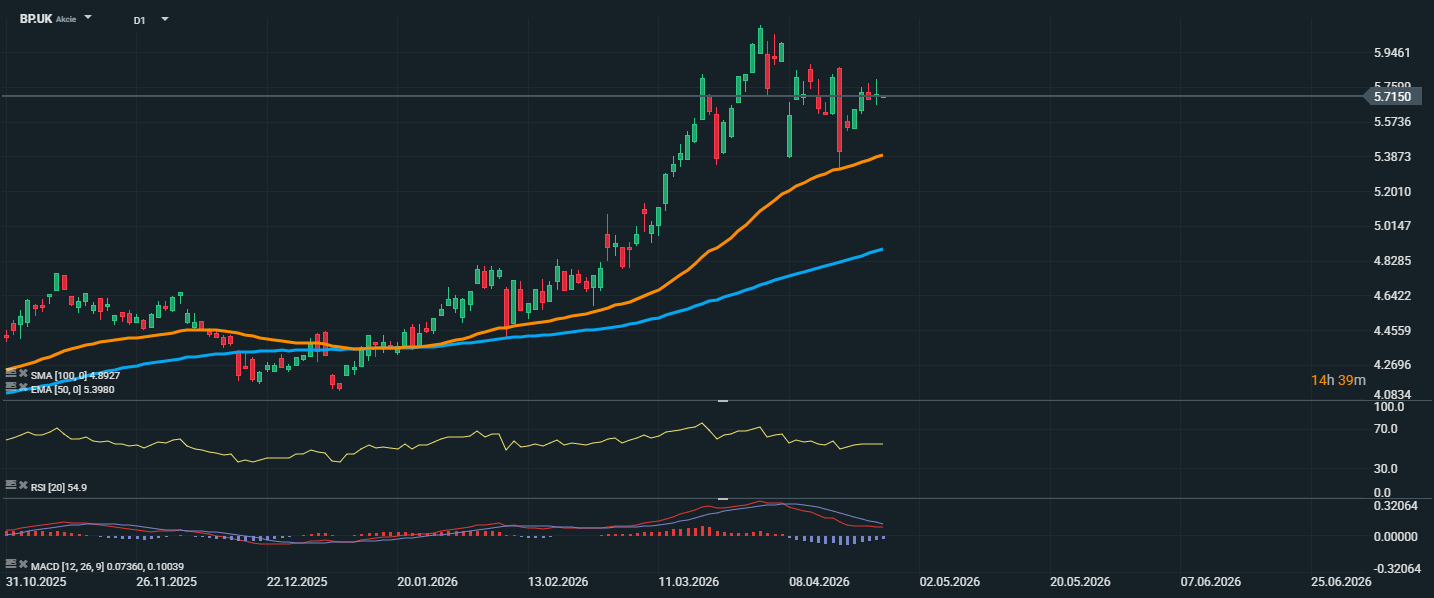Click price axis value 5.5736
The height and width of the screenshot is (598, 1434).
click(x=1392, y=122)
